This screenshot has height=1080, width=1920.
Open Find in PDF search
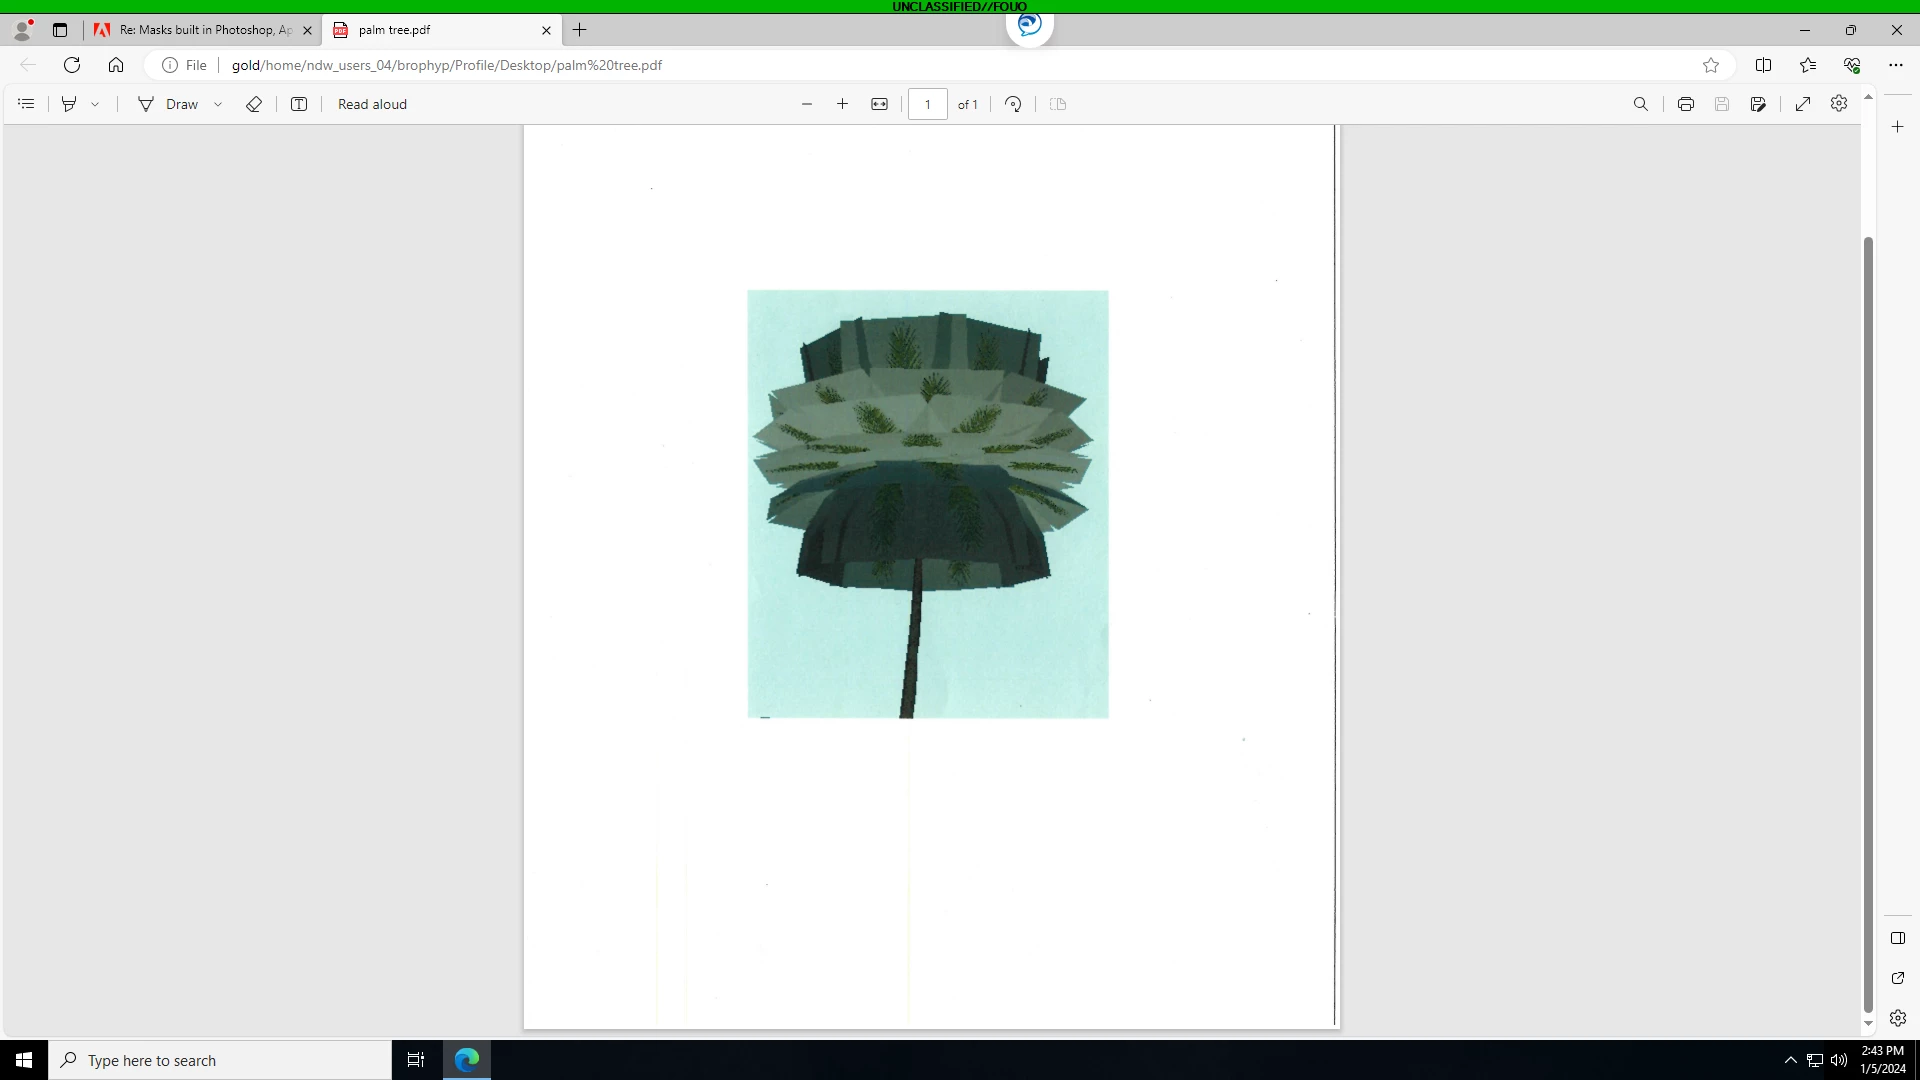click(x=1641, y=104)
